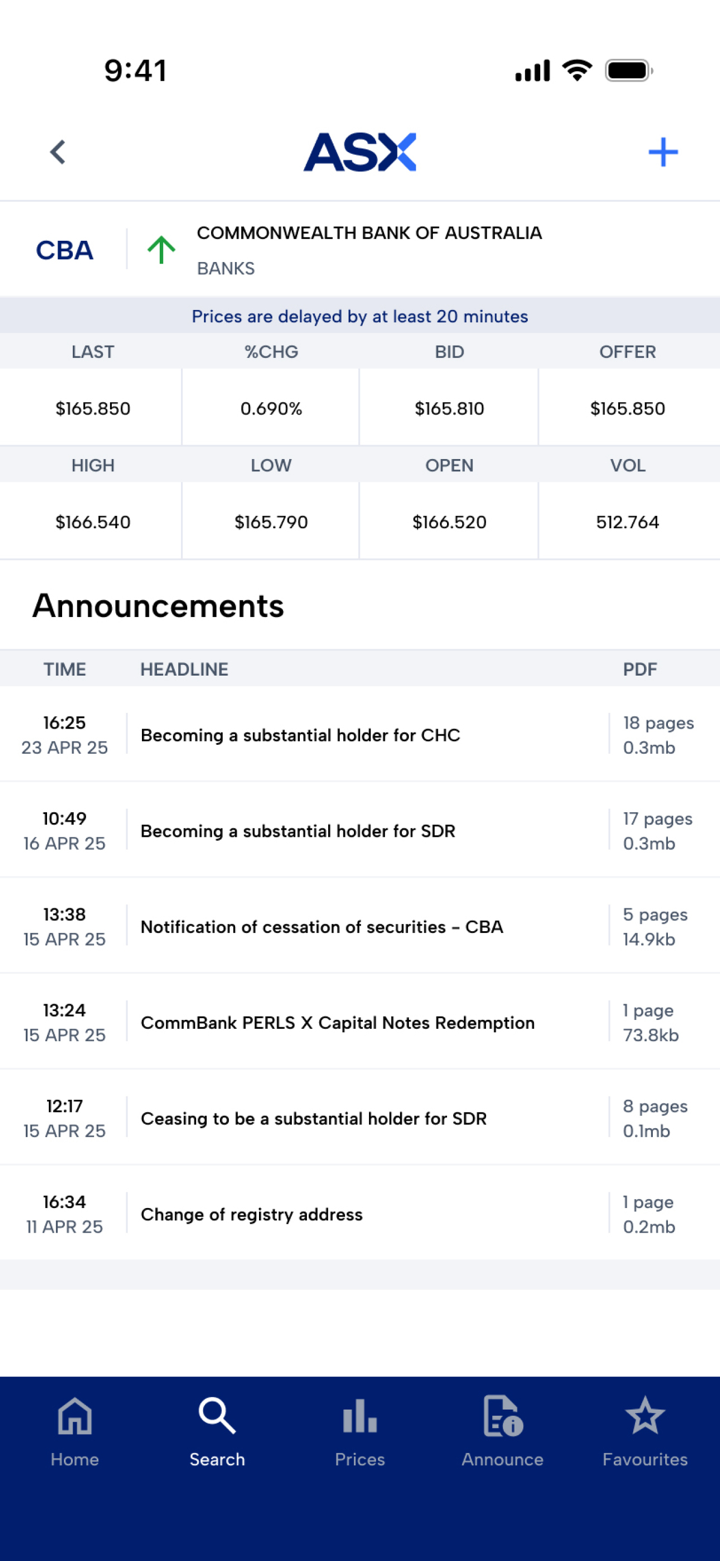Tap the VOL value 512.764
This screenshot has height=1561, width=720.
[628, 522]
